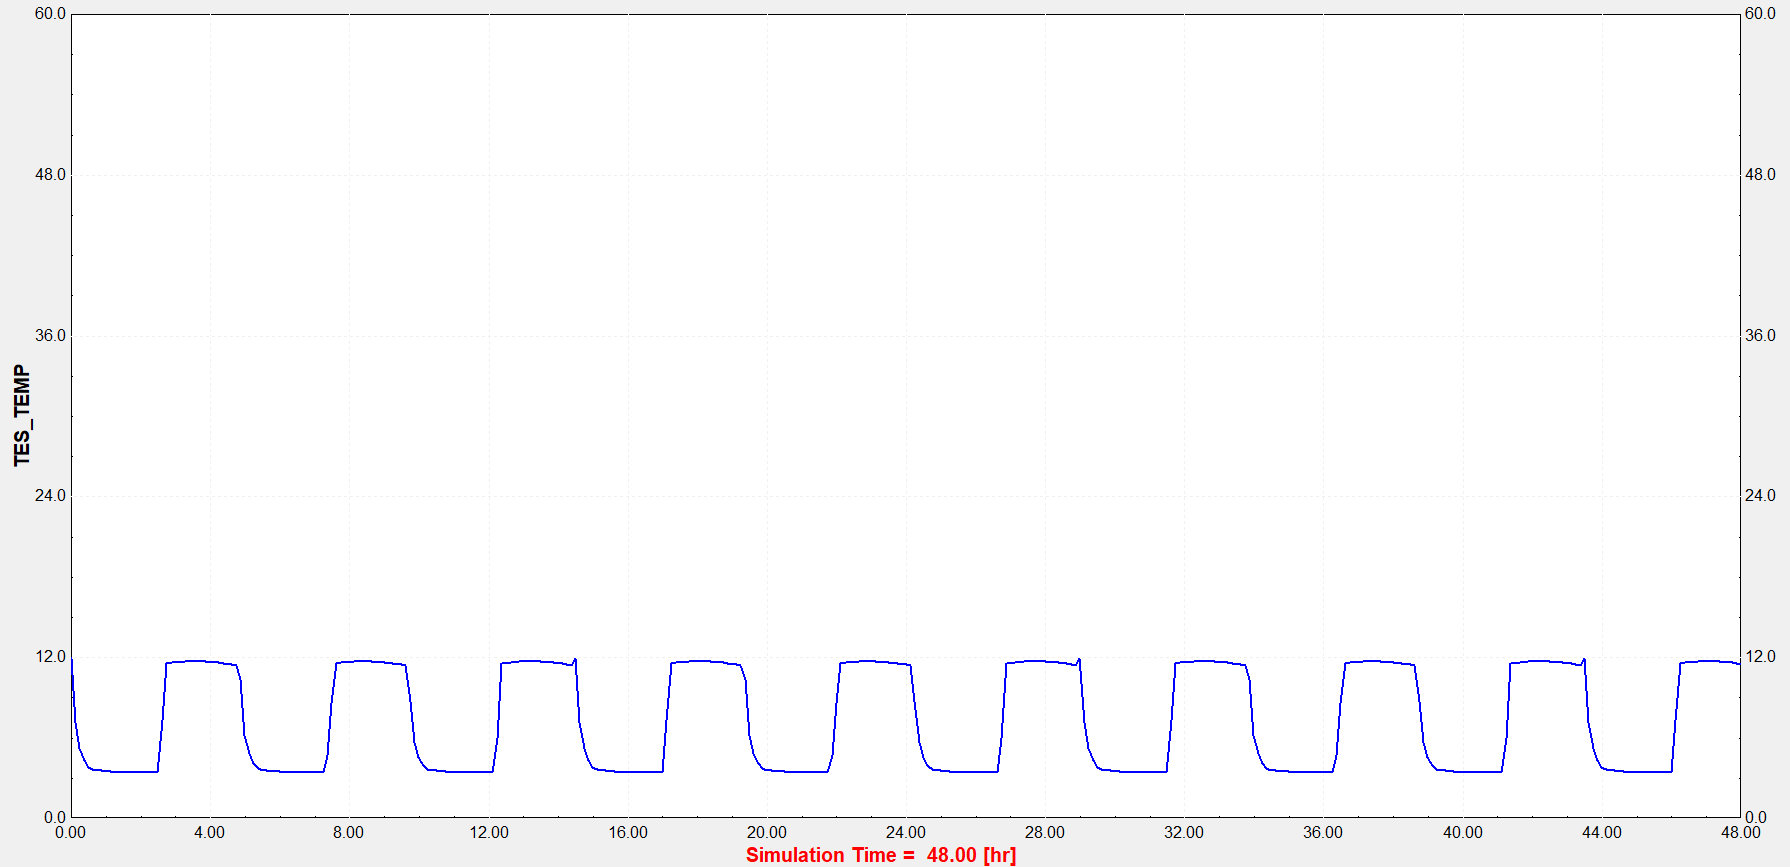
Task: Click the right axis 24.0 tick label
Action: click(x=1760, y=496)
